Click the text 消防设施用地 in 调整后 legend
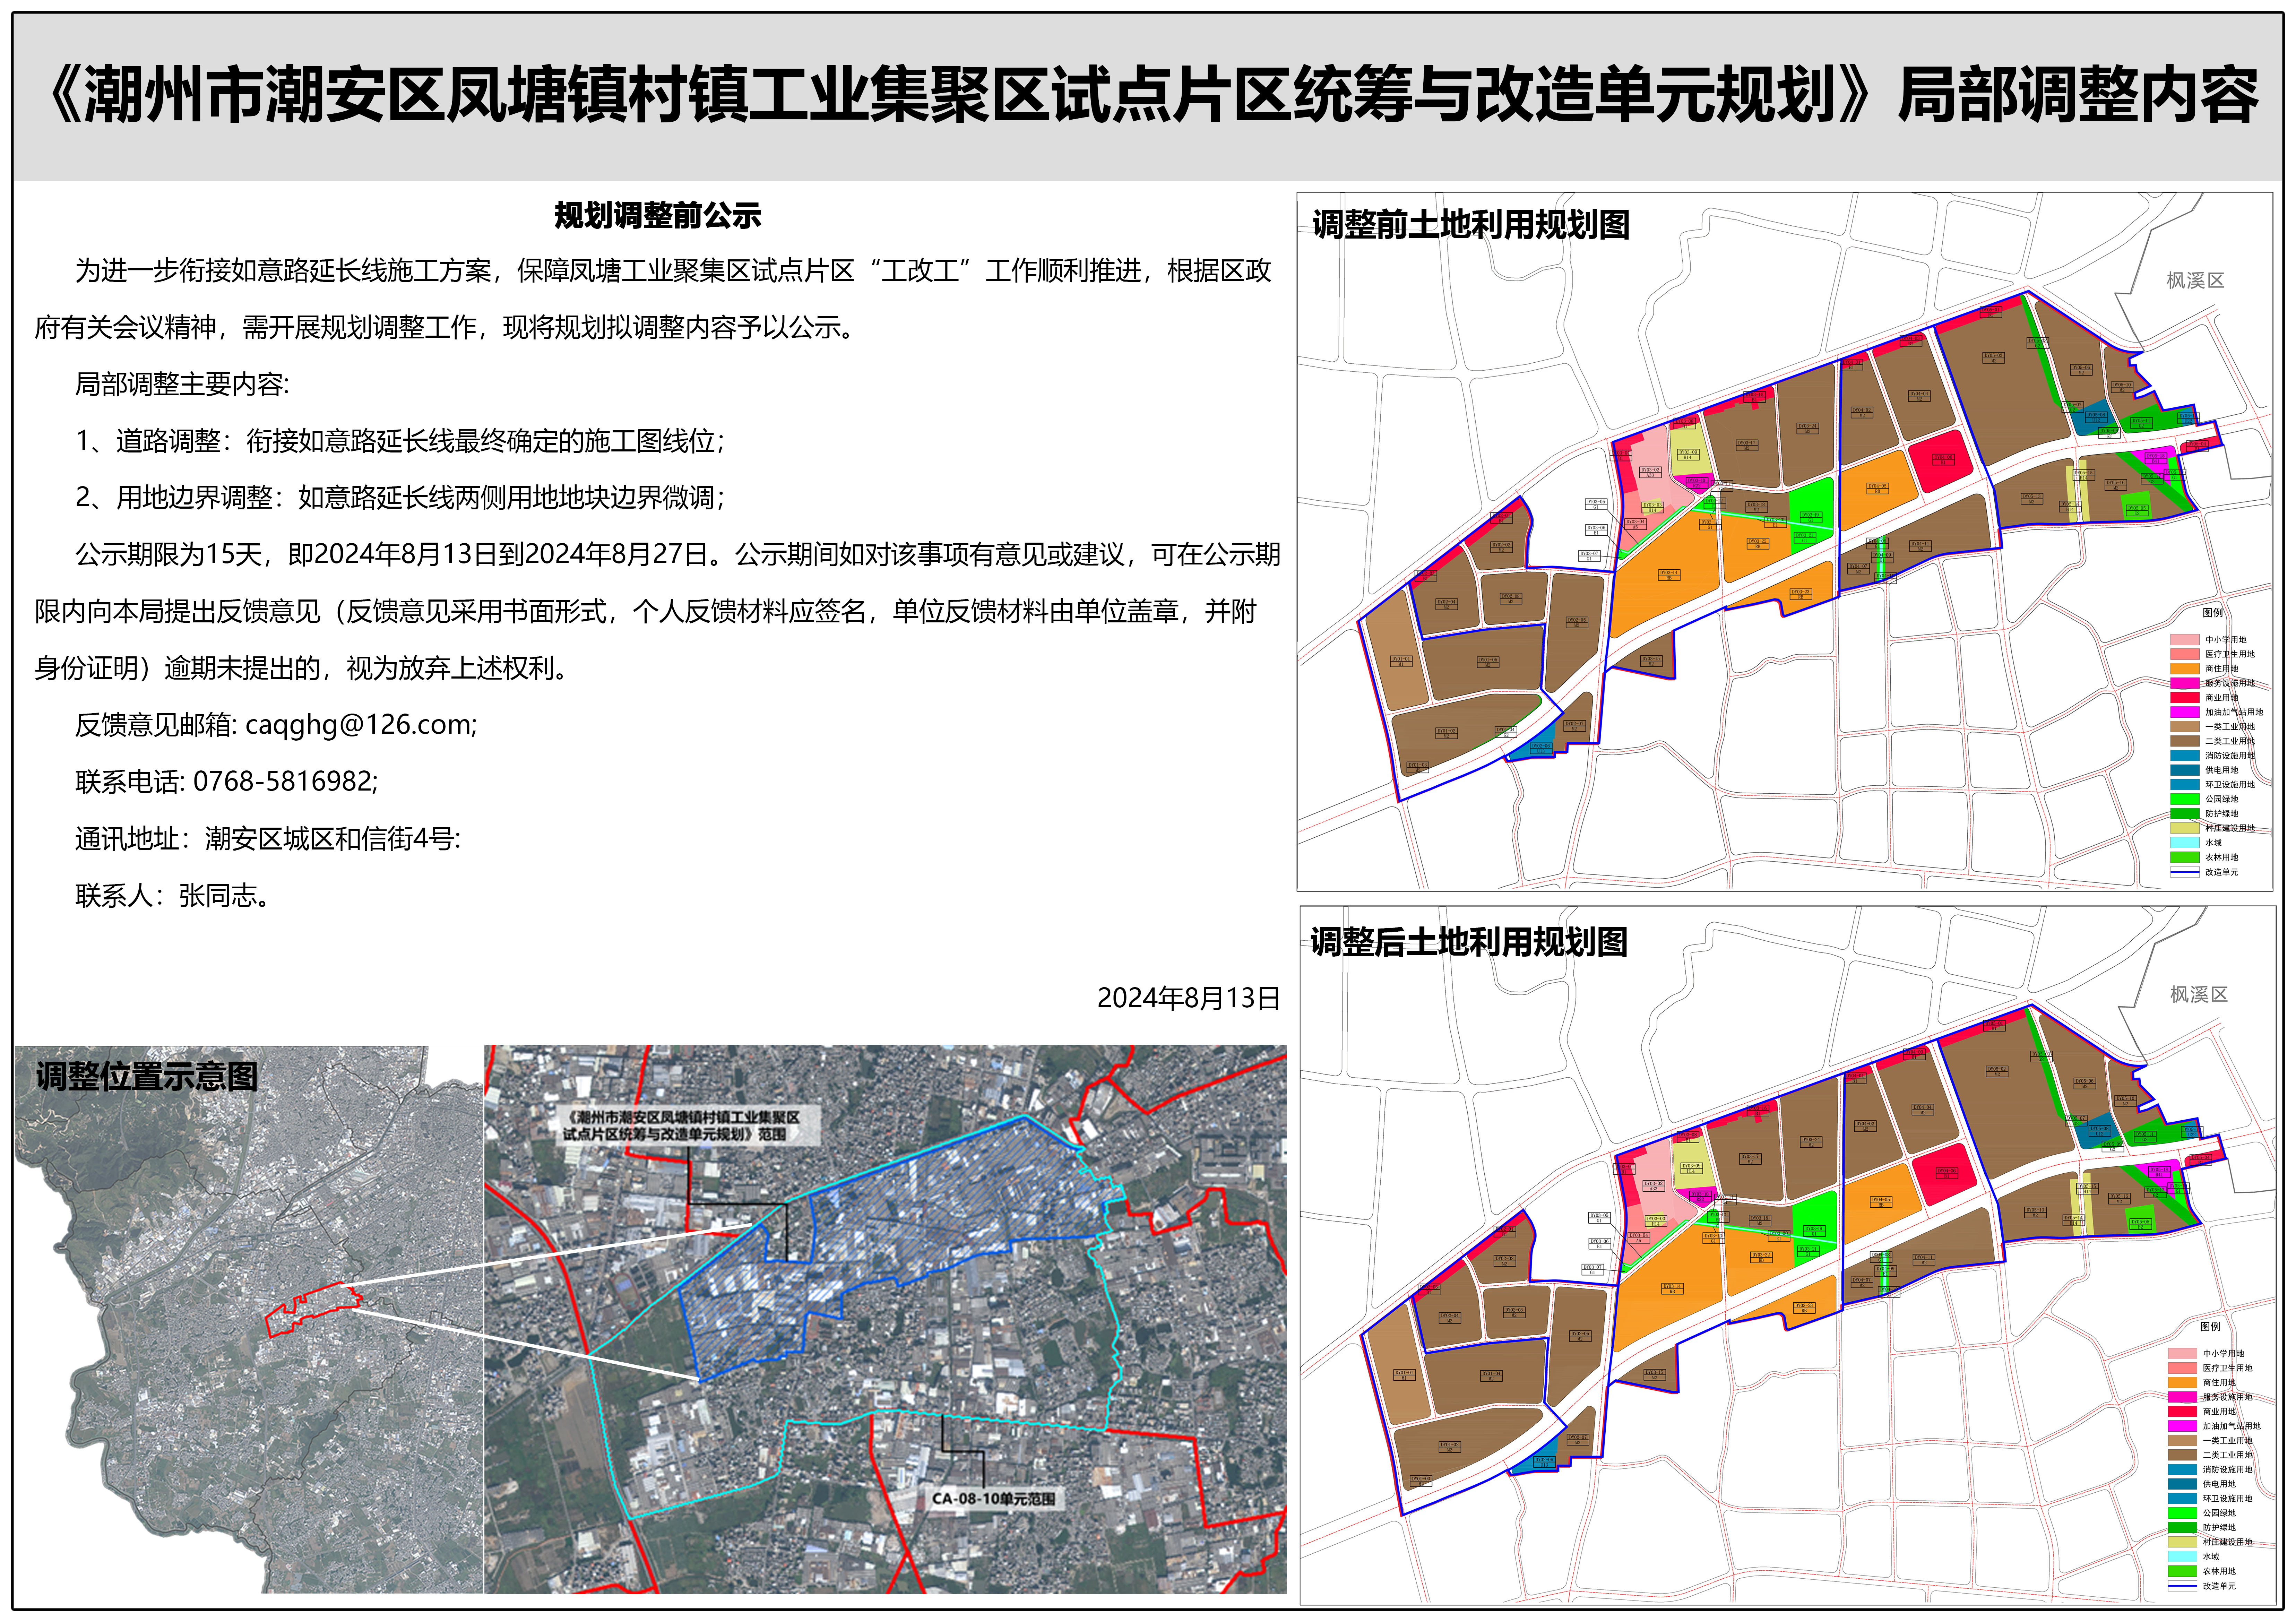2296x1622 pixels. (2228, 1470)
